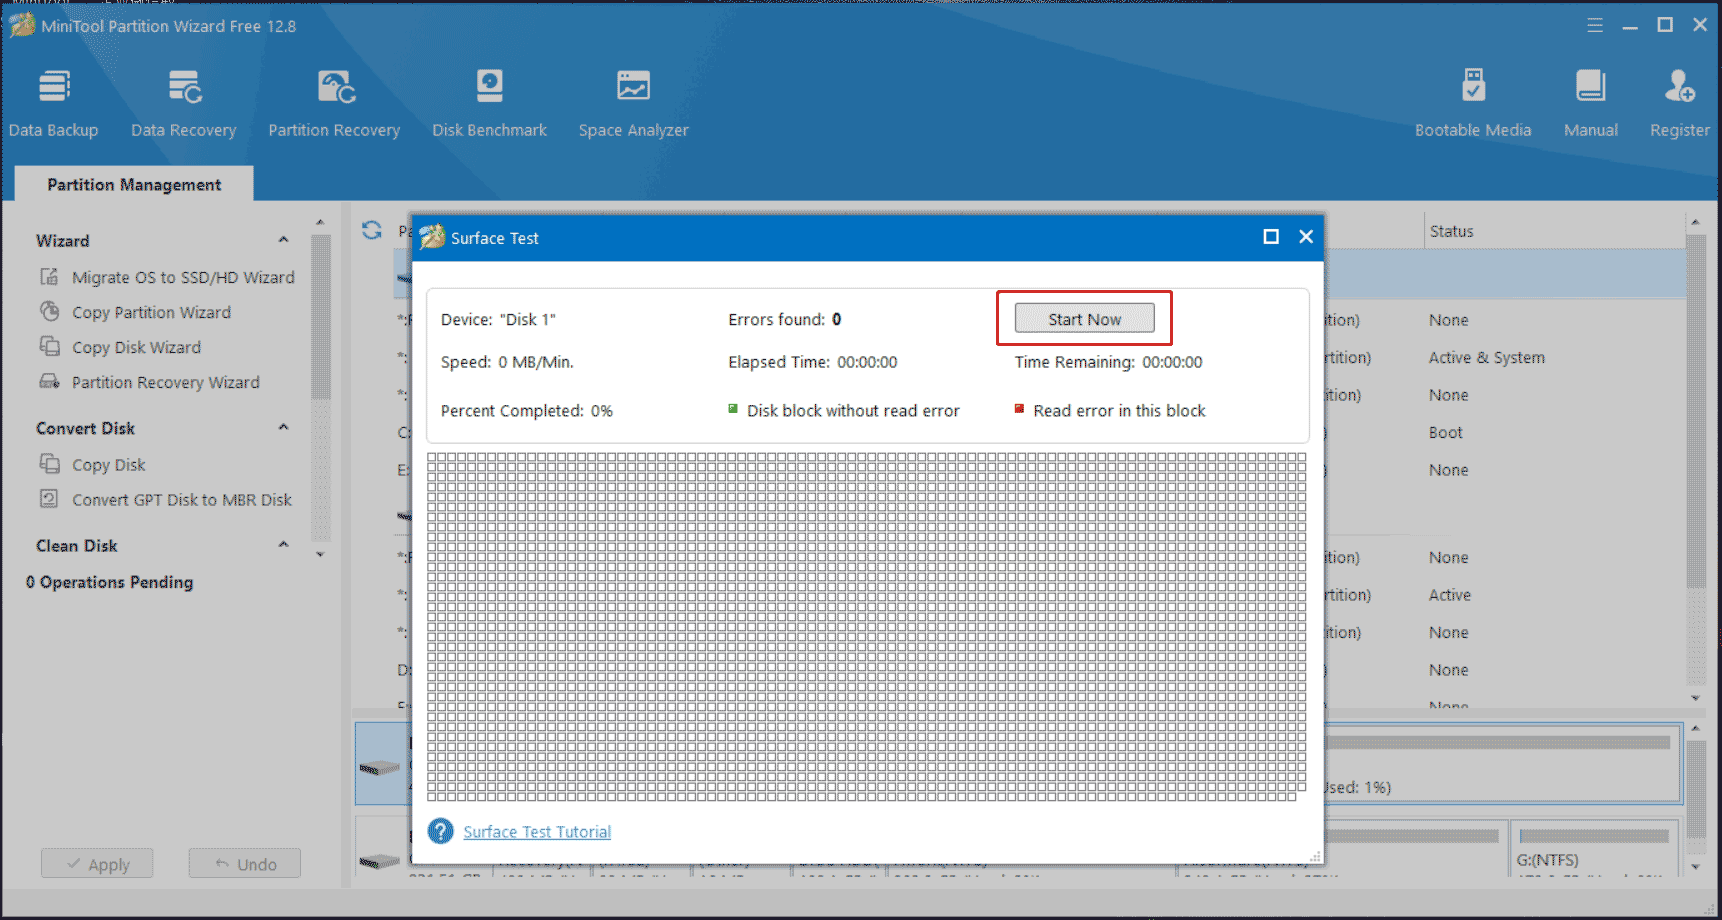Refresh the disk list with the refresh icon

point(372,230)
